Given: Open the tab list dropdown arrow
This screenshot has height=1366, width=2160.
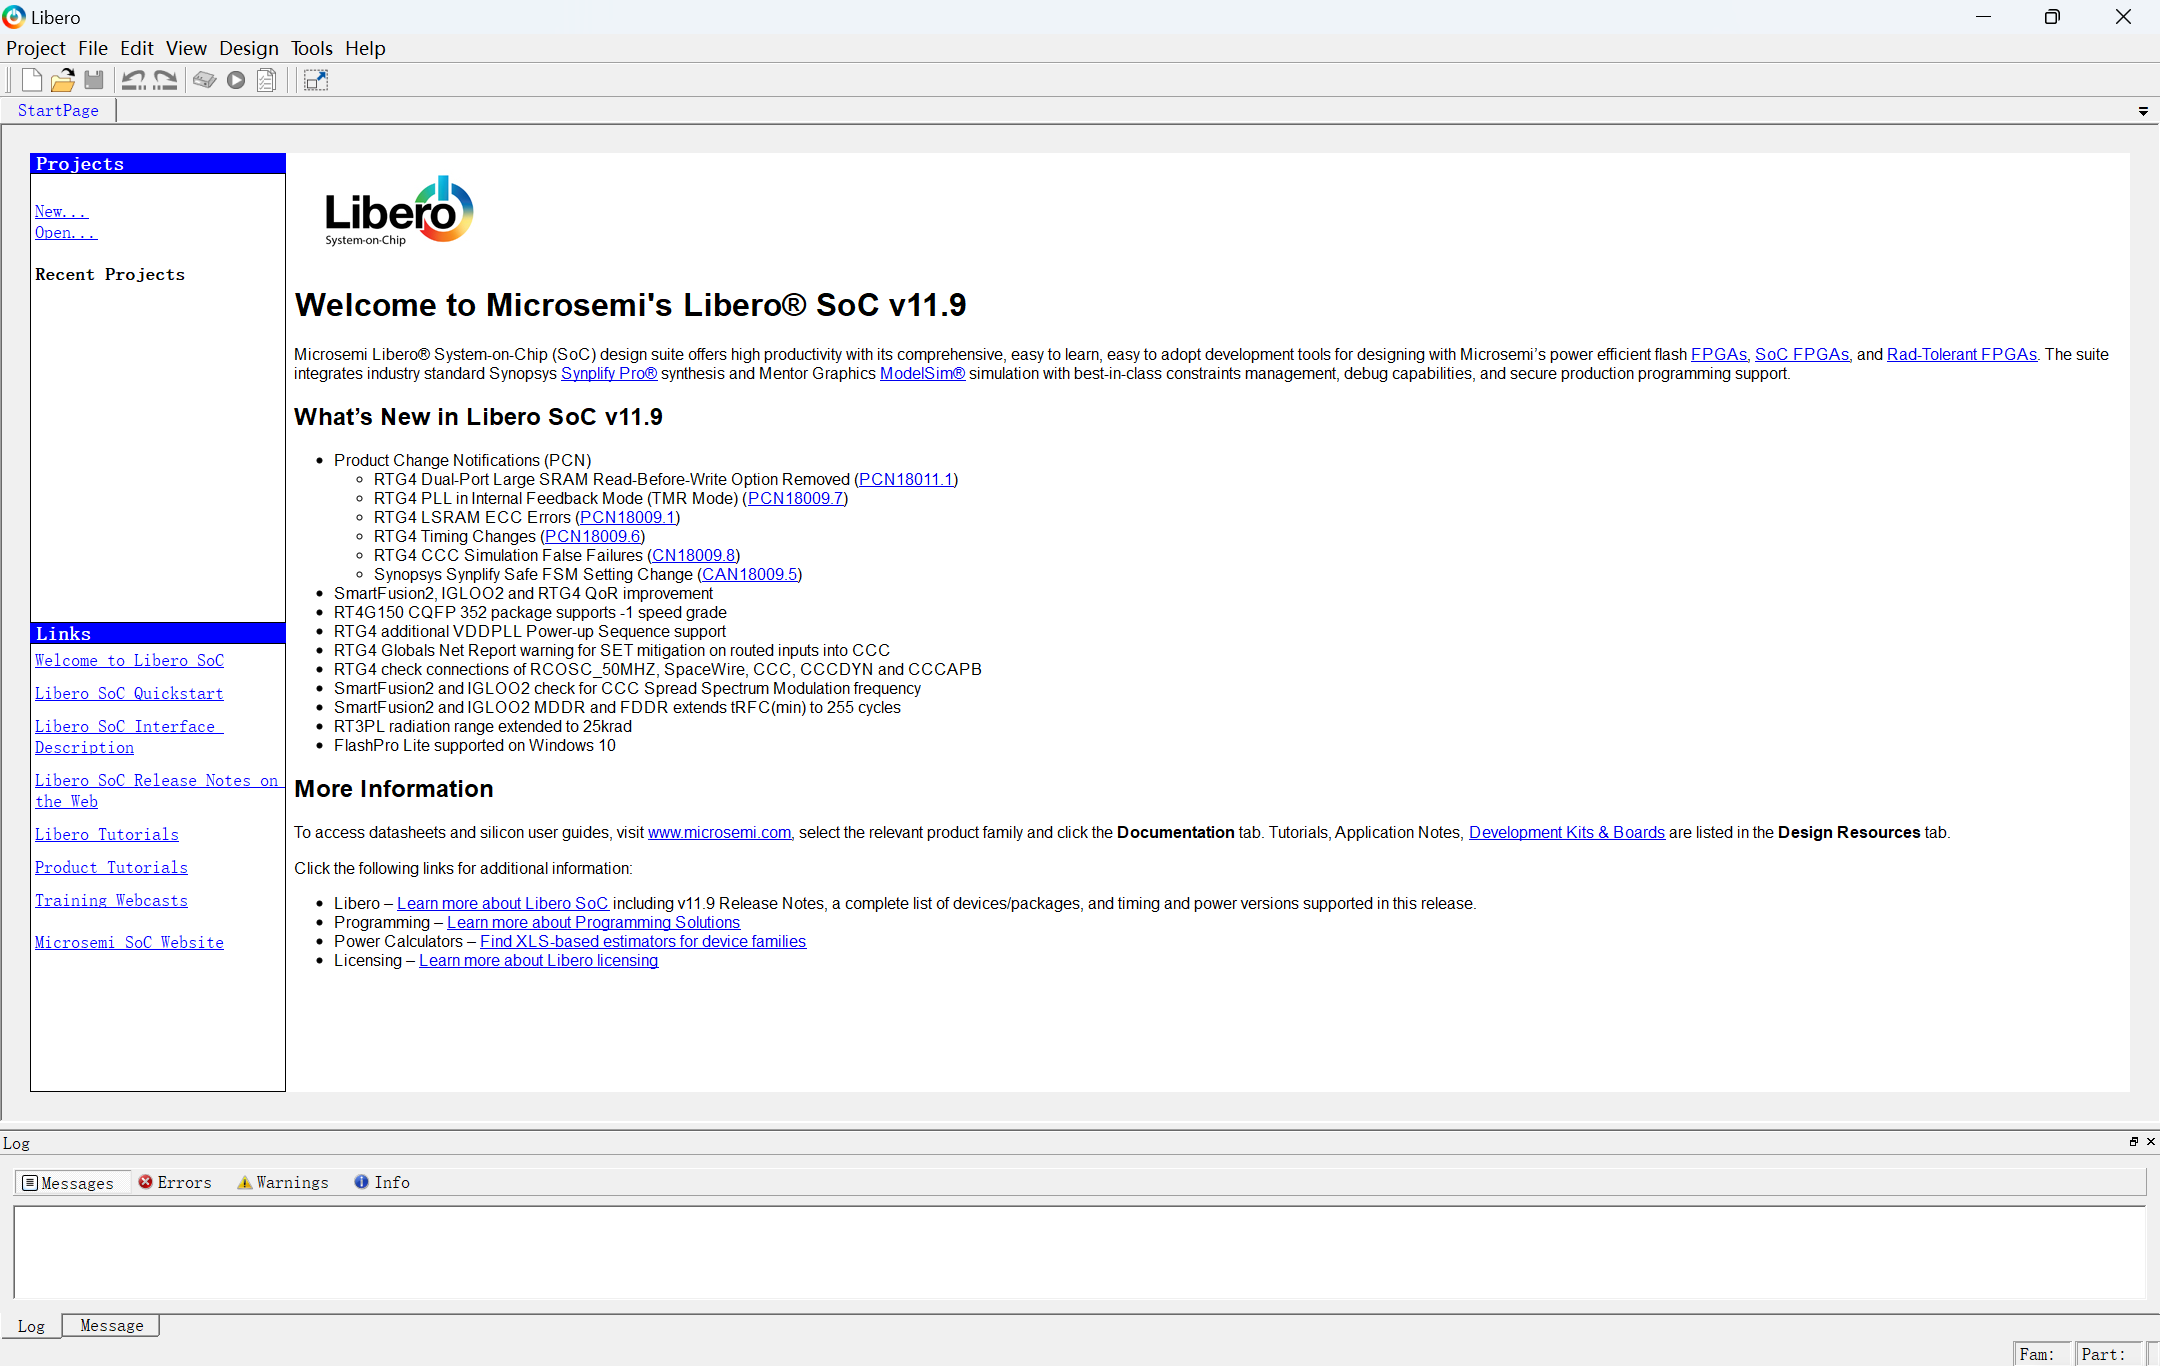Looking at the screenshot, I should coord(2143,111).
